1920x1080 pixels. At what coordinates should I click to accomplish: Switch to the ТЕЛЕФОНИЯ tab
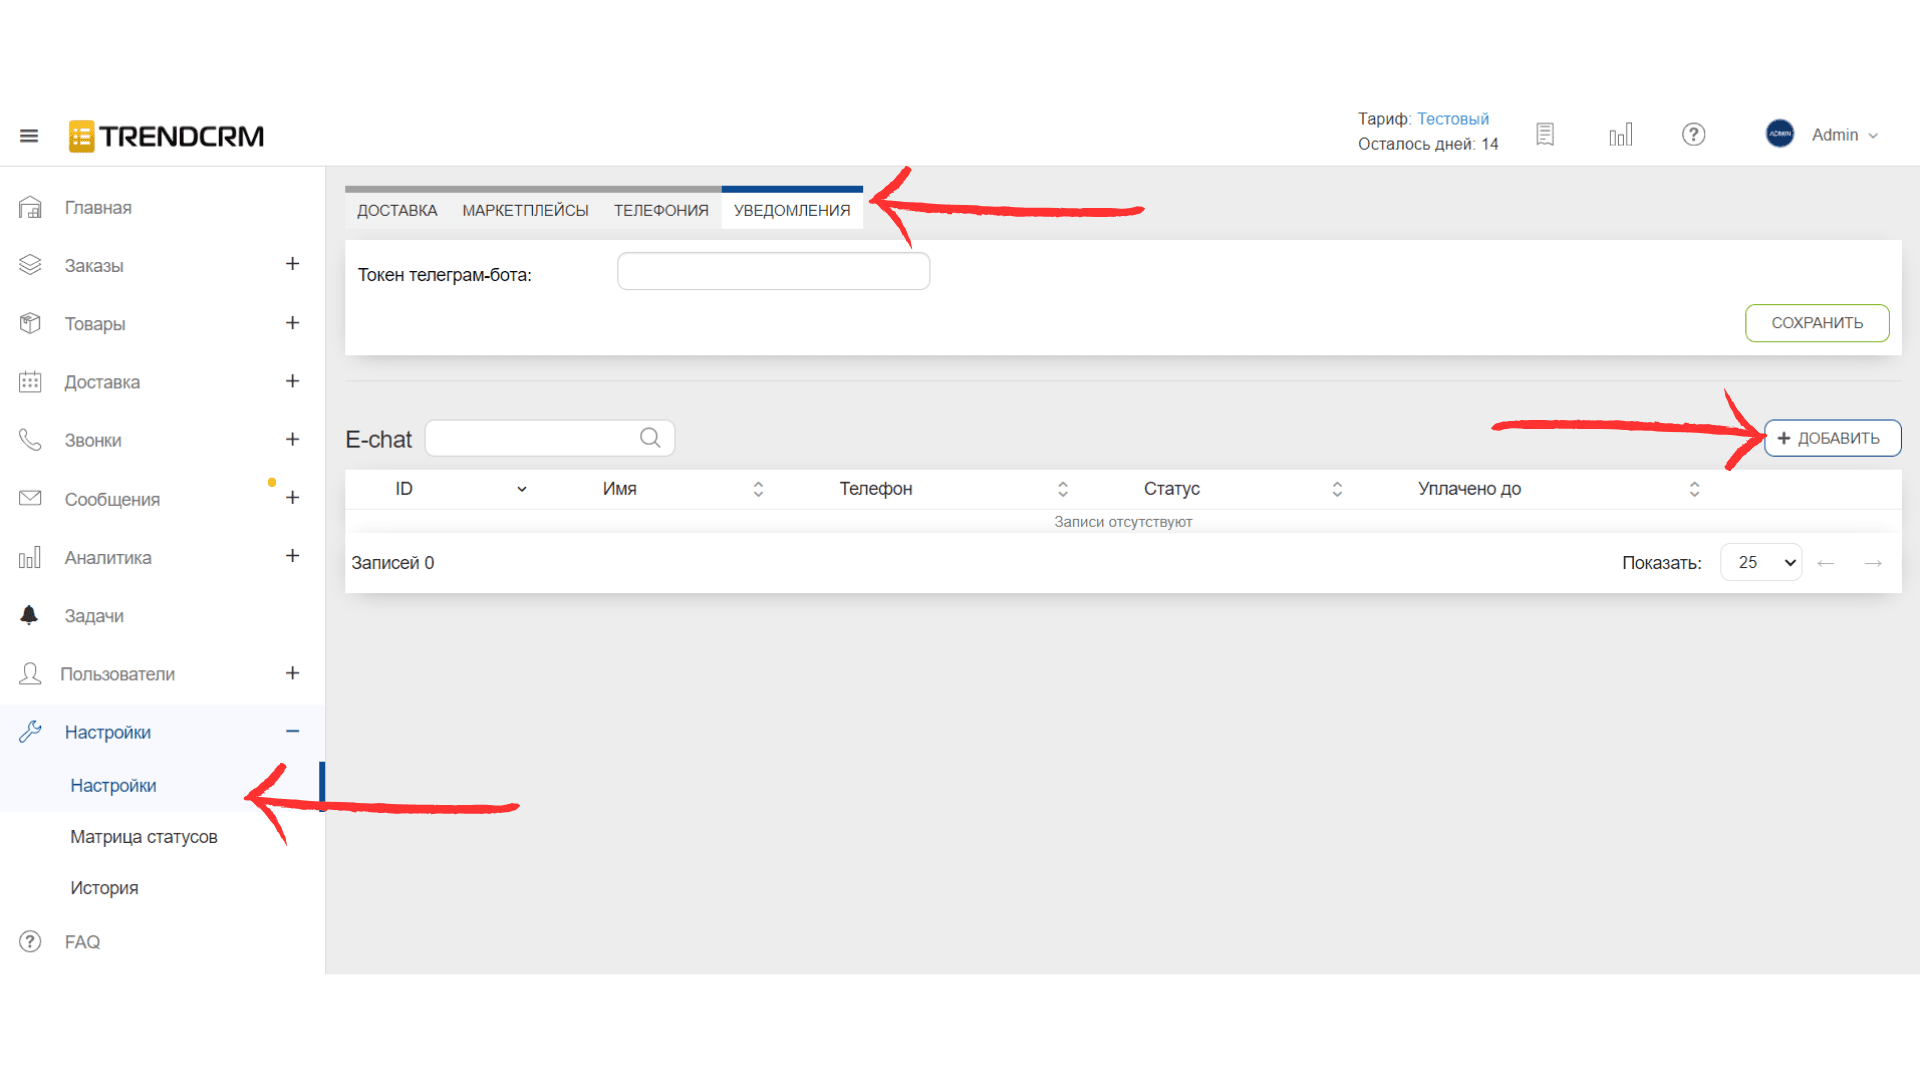[661, 210]
